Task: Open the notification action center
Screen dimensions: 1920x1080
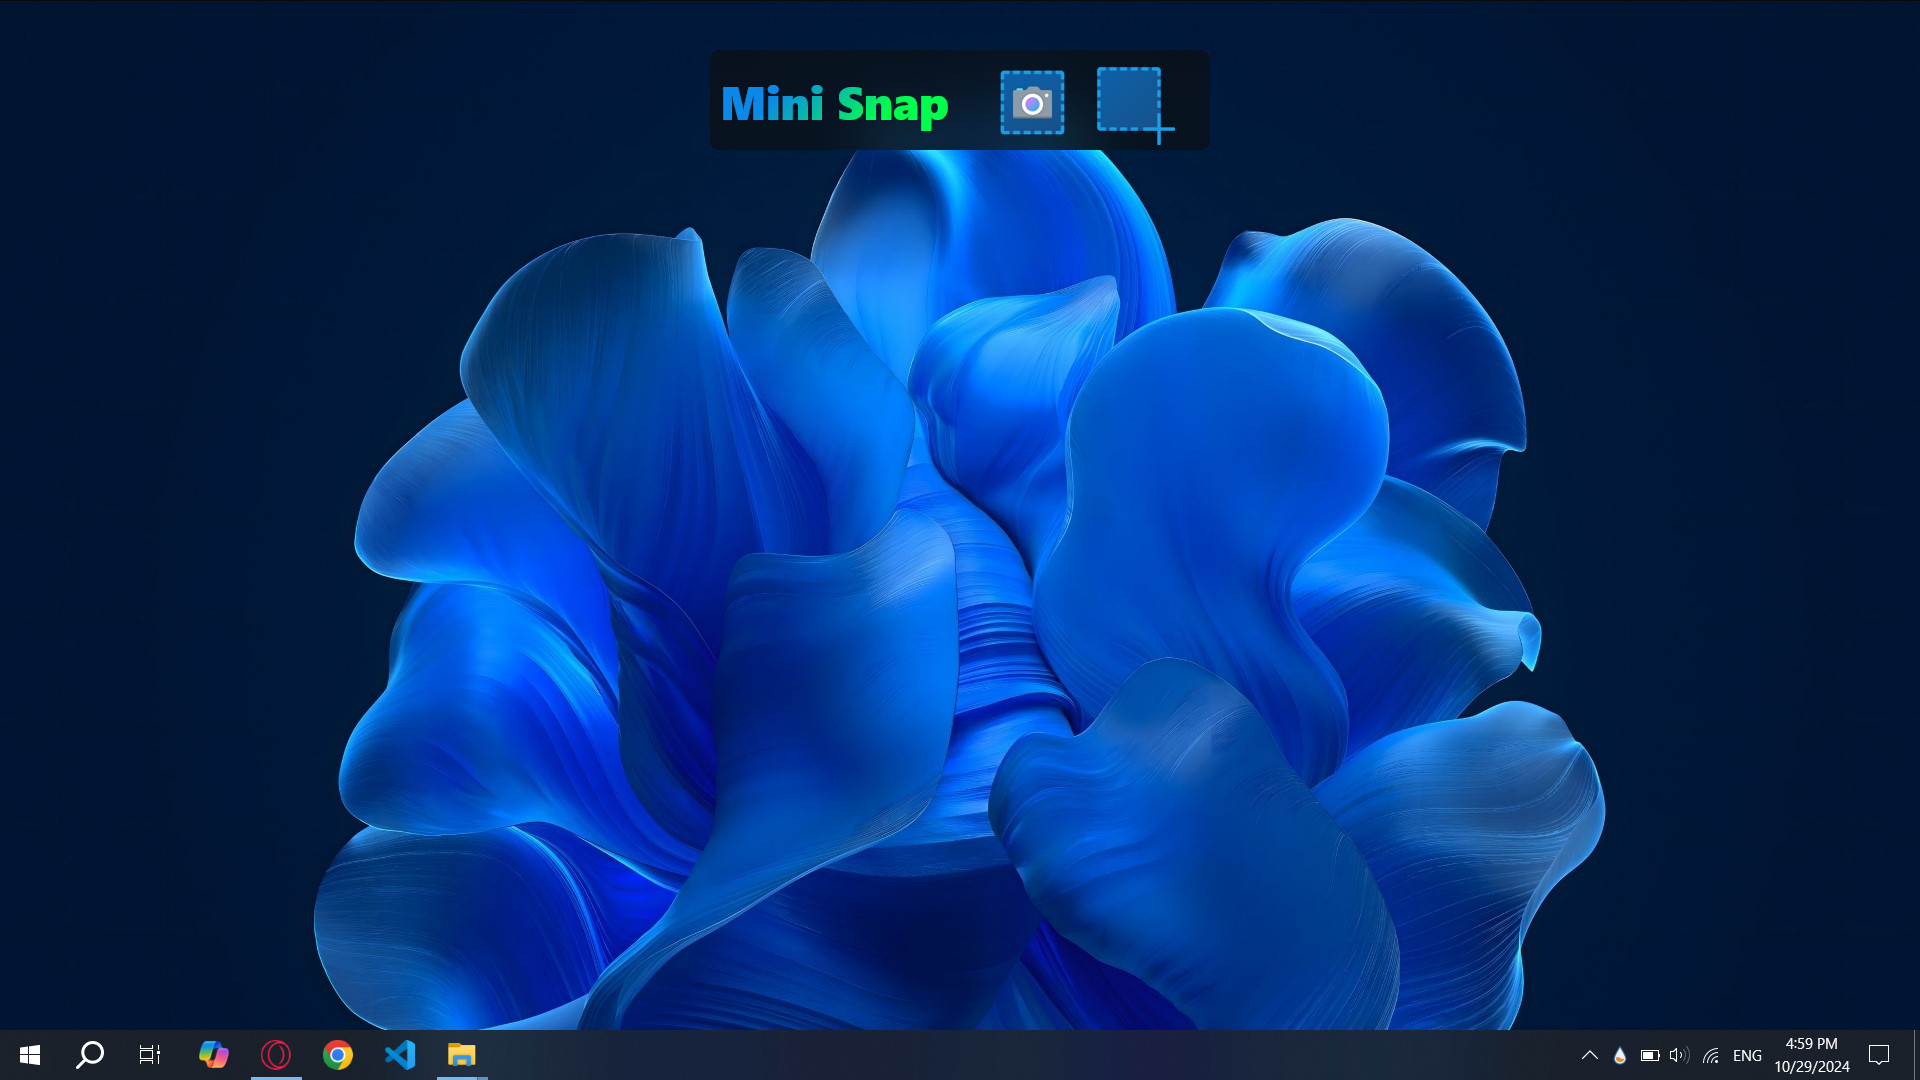Action: pos(1879,1055)
